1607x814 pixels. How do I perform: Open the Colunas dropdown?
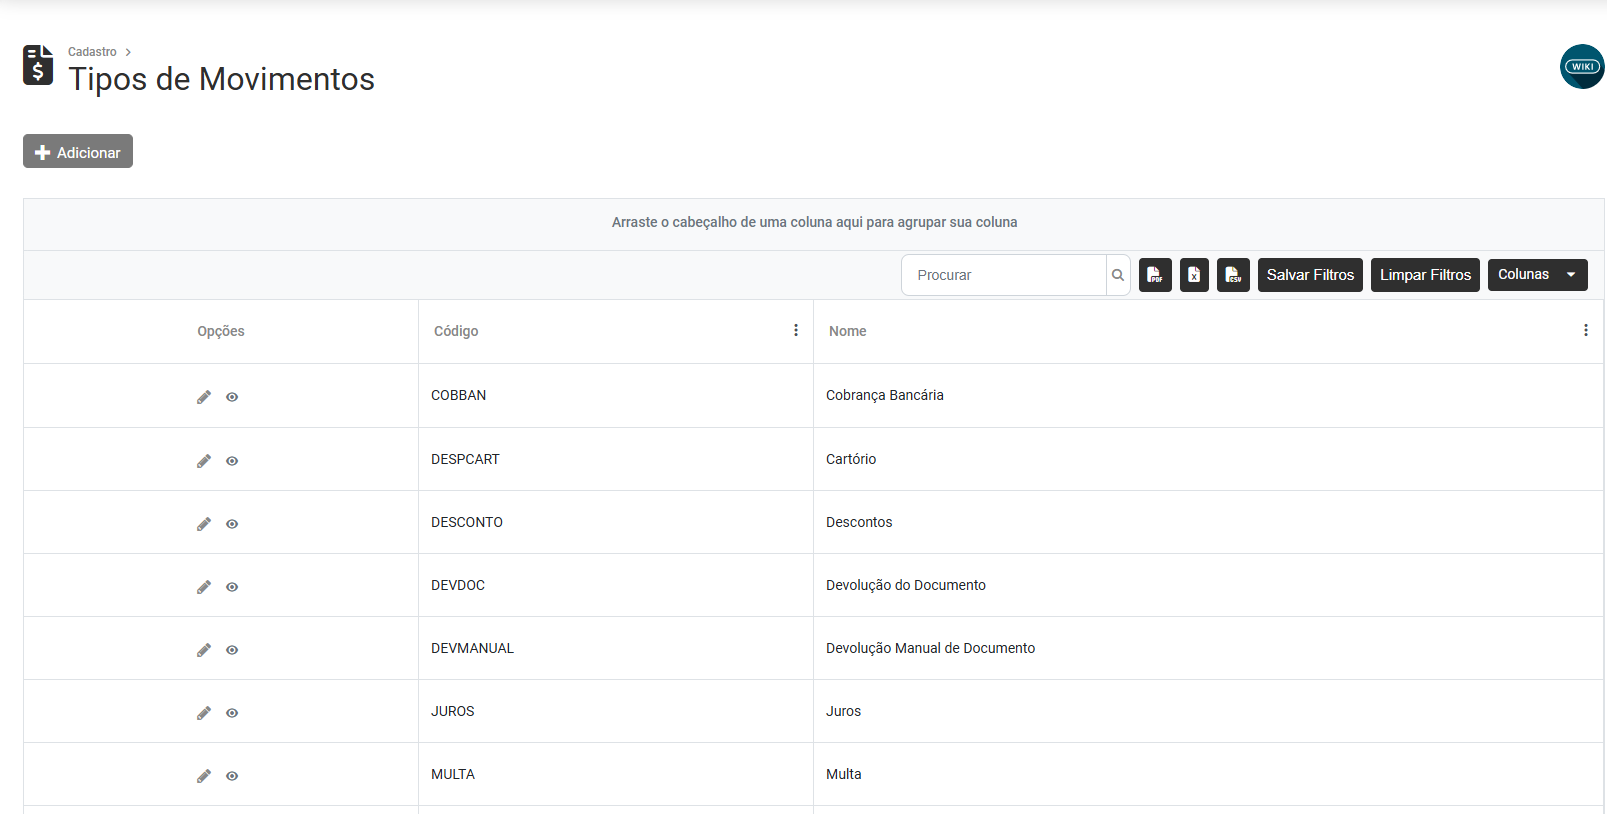(x=1537, y=275)
